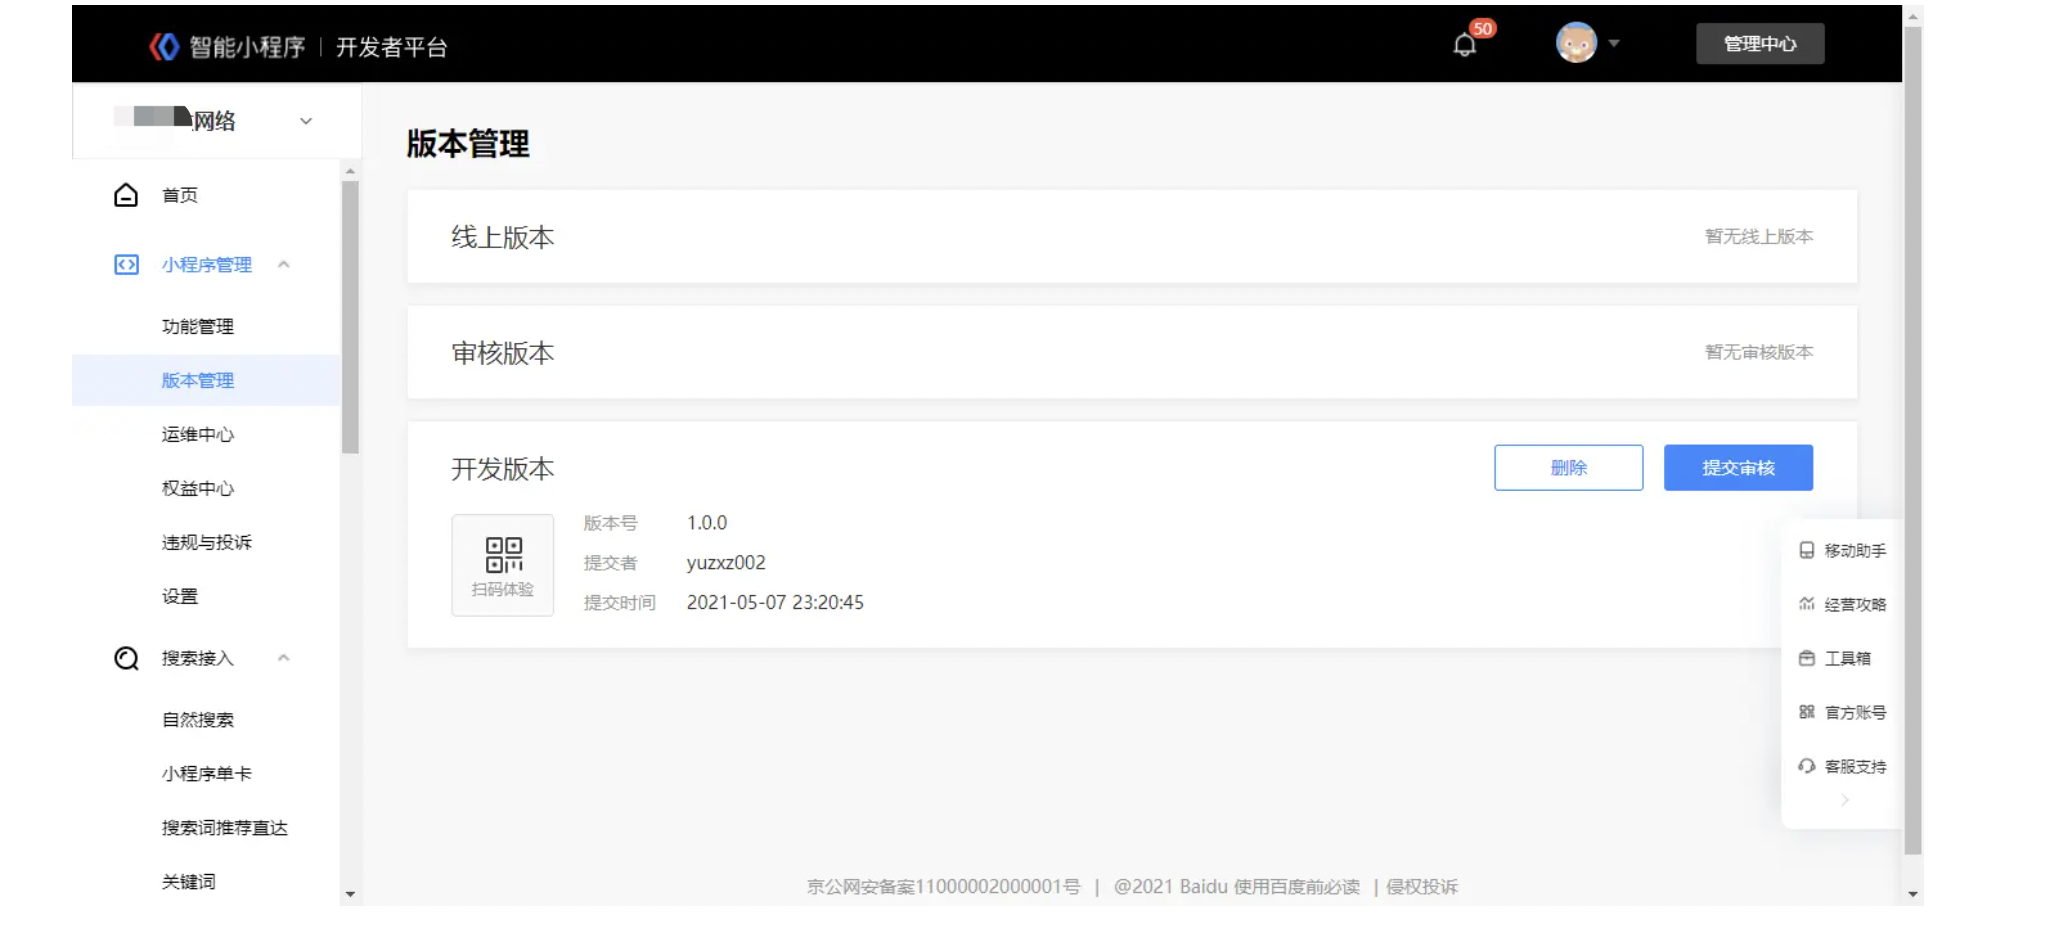The height and width of the screenshot is (942, 2060).
Task: Click the 线上版本 heading
Action: coord(503,238)
